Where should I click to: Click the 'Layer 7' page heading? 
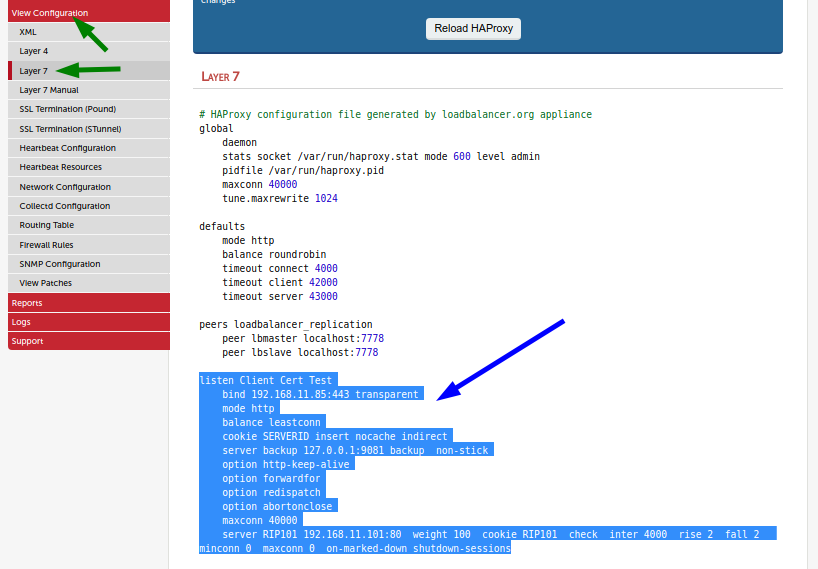(x=220, y=77)
